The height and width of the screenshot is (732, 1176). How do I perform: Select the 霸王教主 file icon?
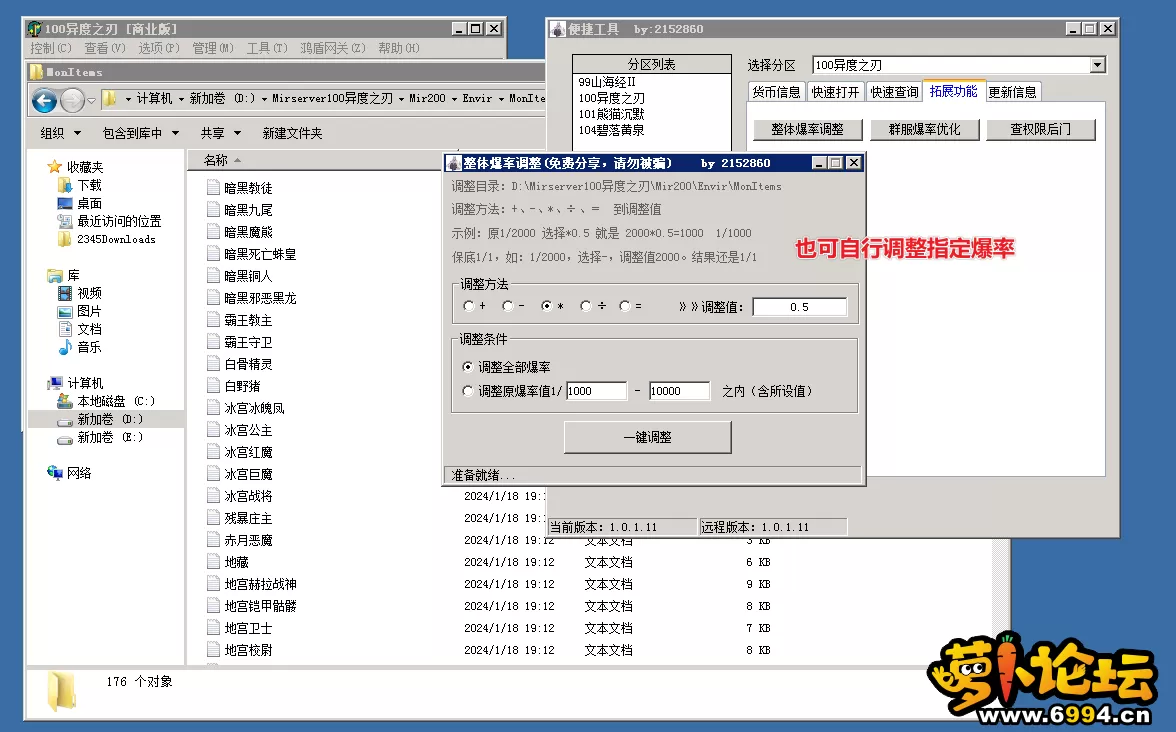pos(213,320)
